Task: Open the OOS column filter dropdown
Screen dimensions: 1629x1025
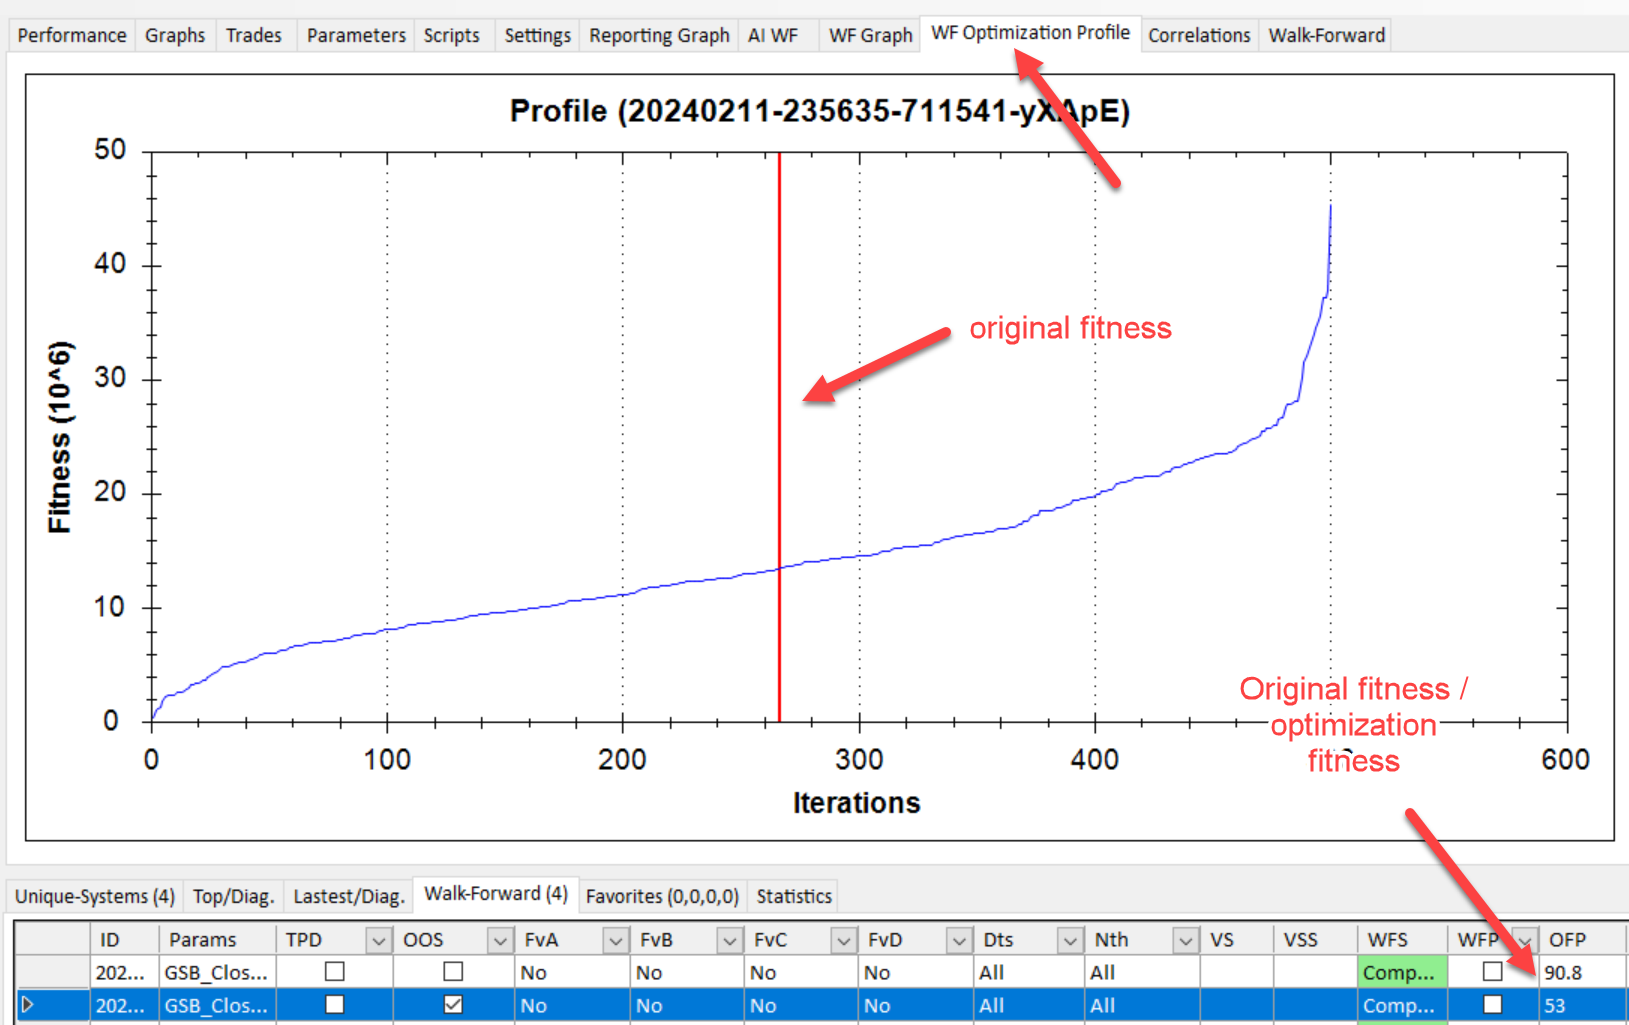Action: point(499,941)
